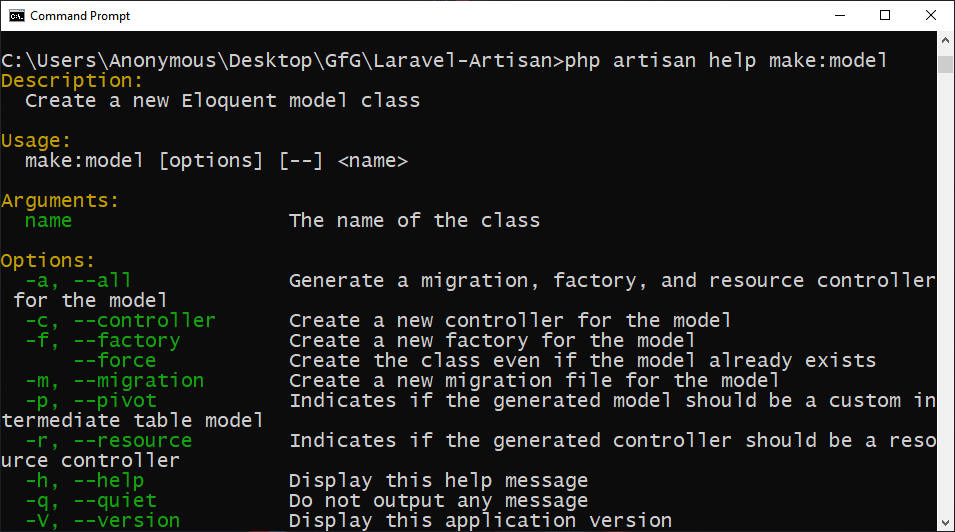955x532 pixels.
Task: Click the --quiet option text
Action: click(x=115, y=500)
